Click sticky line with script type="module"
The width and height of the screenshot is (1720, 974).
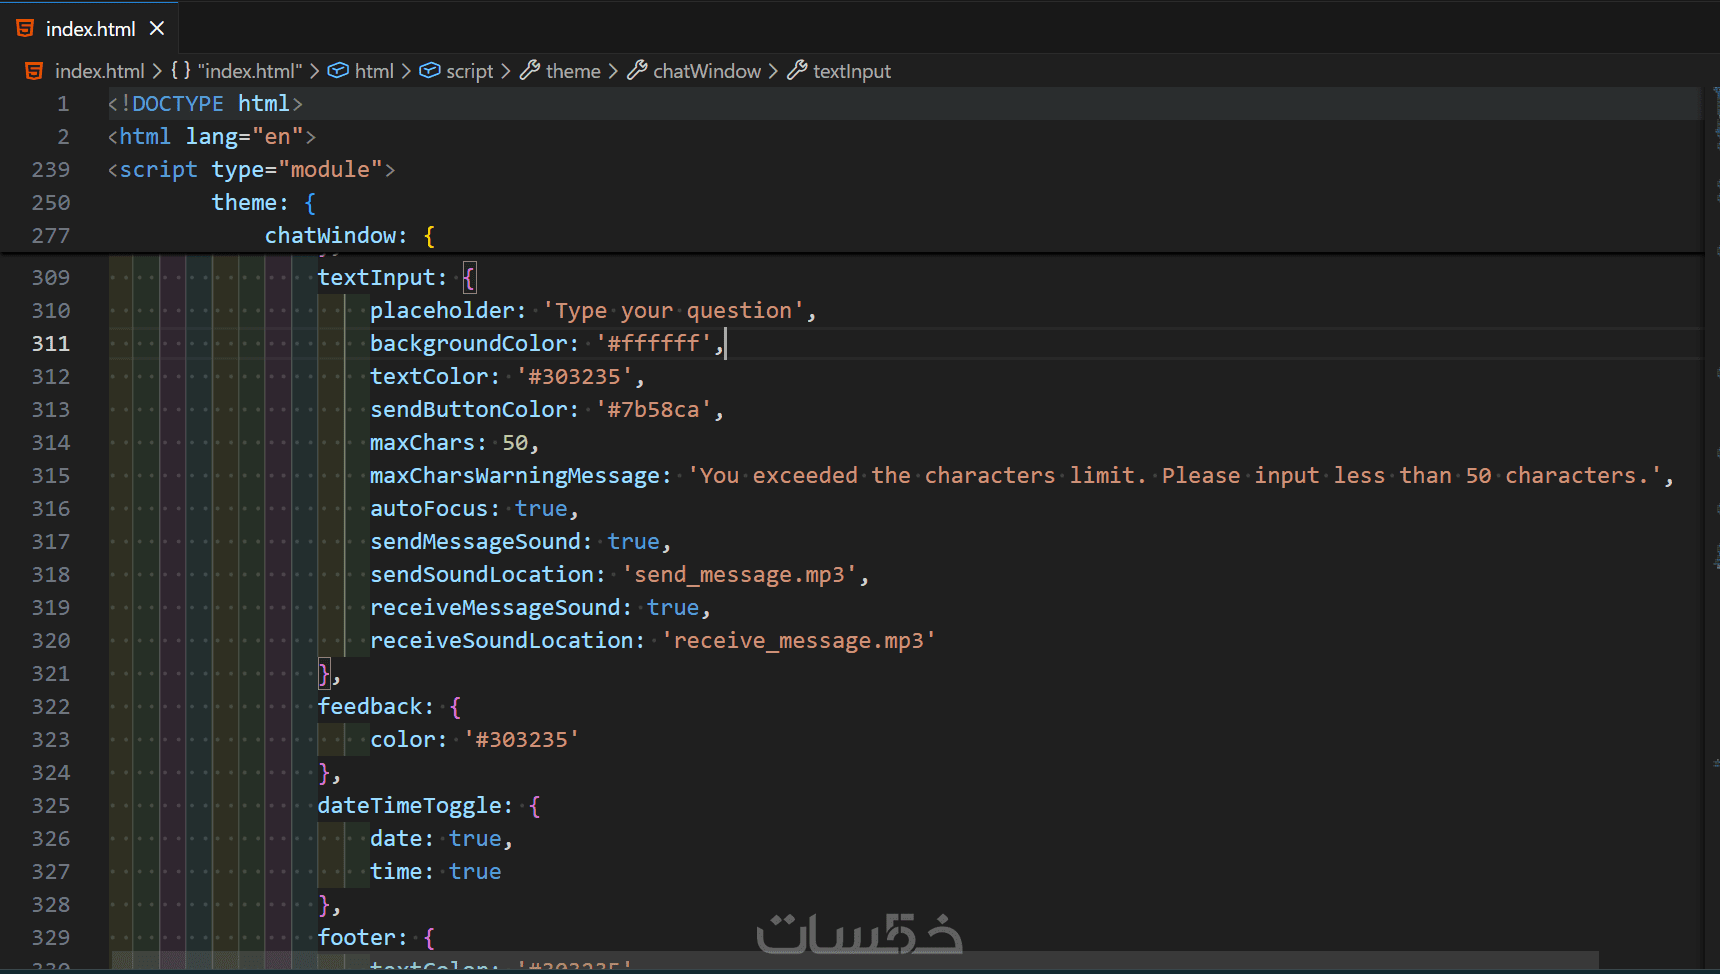pos(250,170)
